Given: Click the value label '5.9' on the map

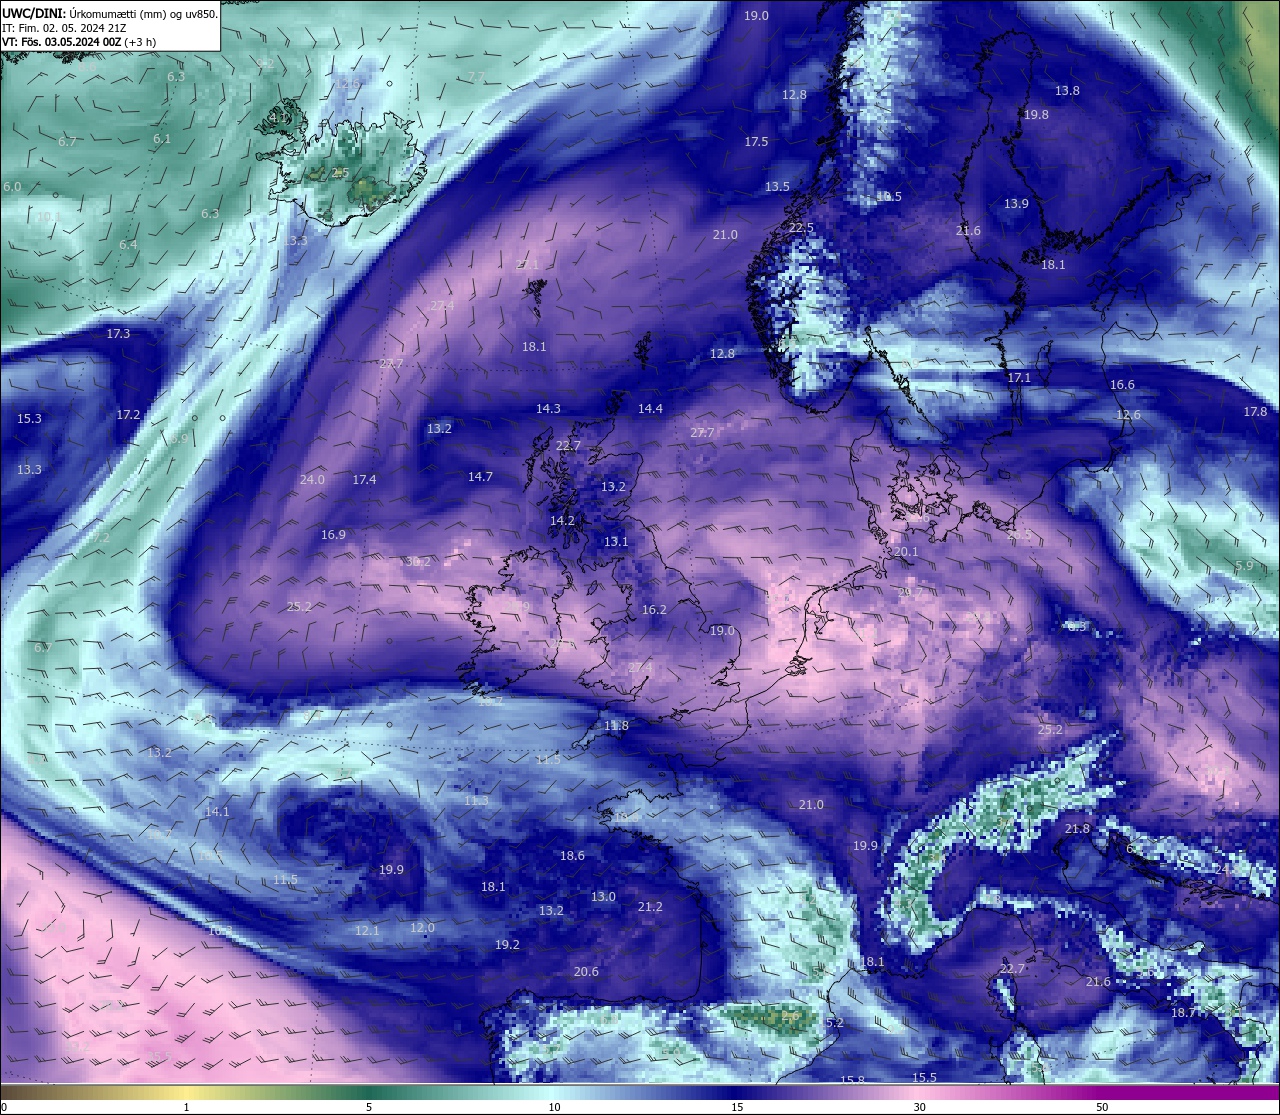Looking at the screenshot, I should (x=1244, y=566).
